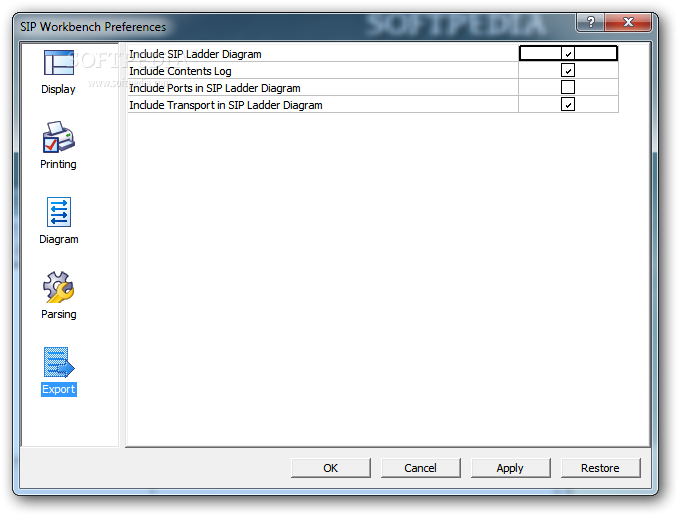
Task: Uncheck Include Contents Log checkbox
Action: [568, 70]
